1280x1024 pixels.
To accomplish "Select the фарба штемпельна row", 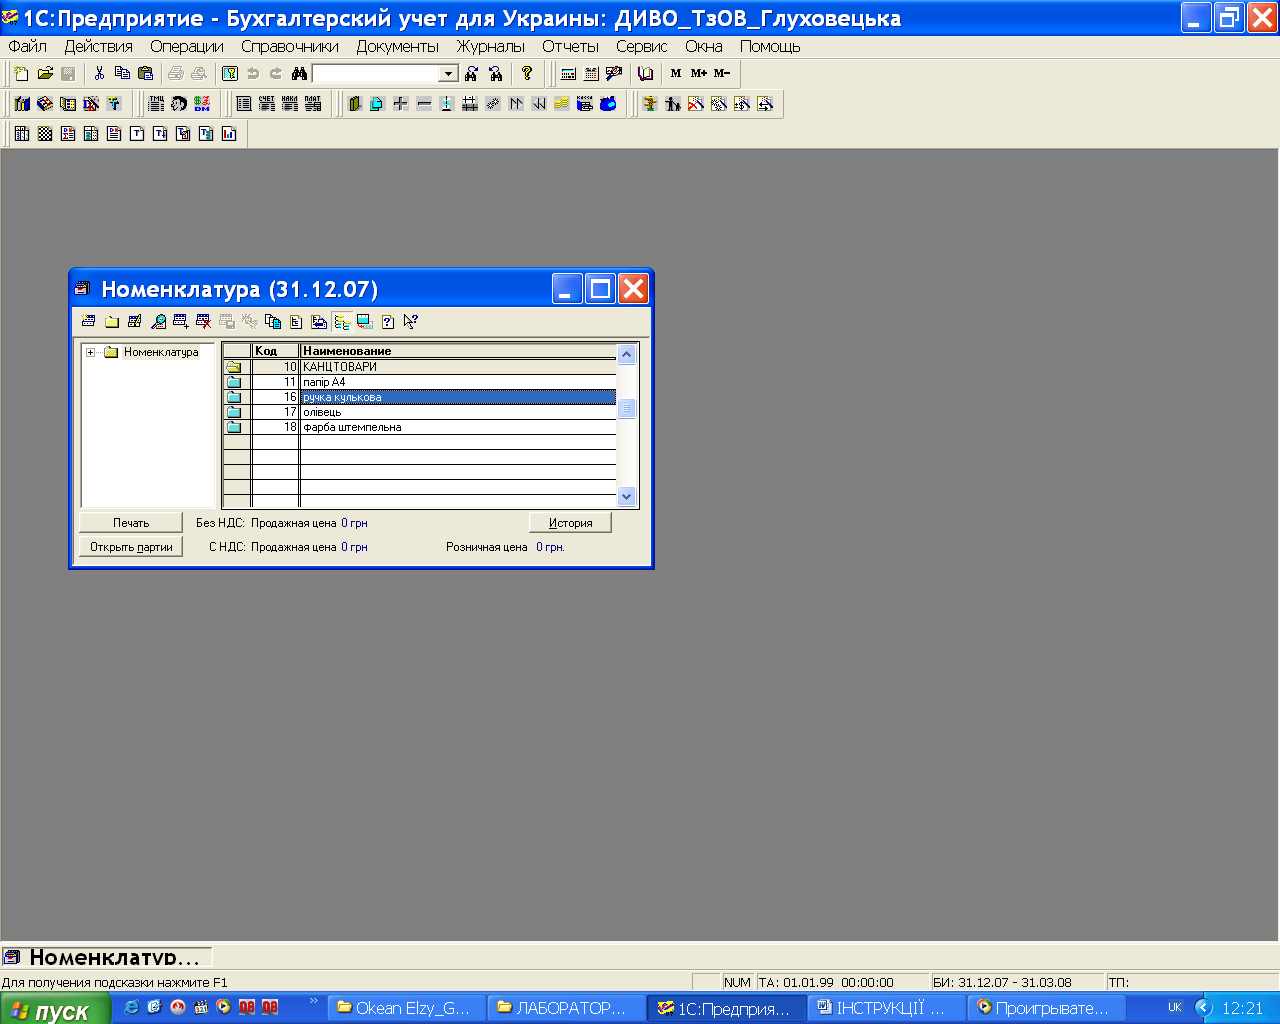I will (x=419, y=427).
